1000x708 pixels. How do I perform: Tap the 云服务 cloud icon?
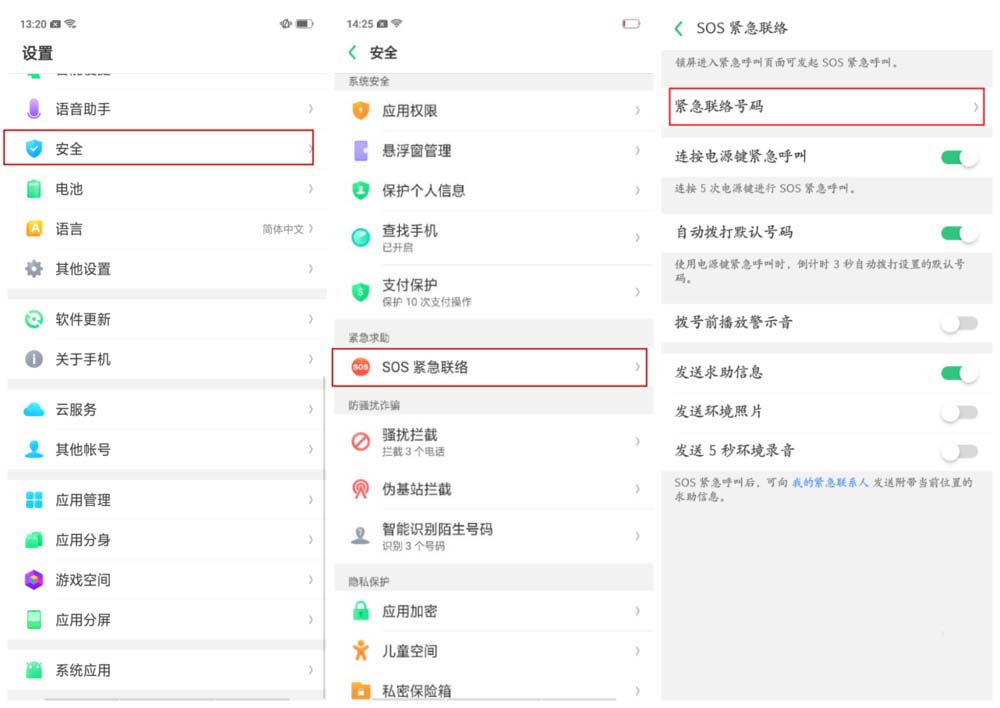point(35,409)
